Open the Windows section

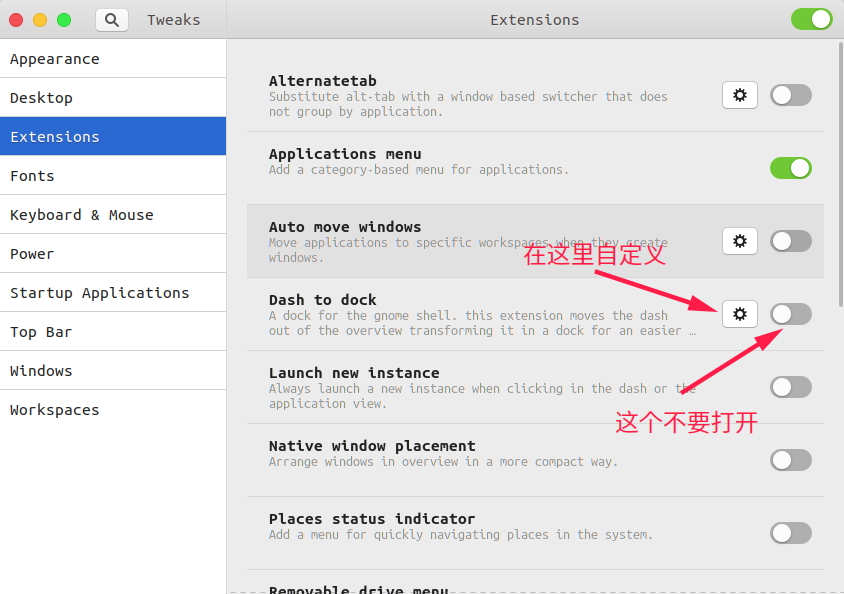pos(113,371)
